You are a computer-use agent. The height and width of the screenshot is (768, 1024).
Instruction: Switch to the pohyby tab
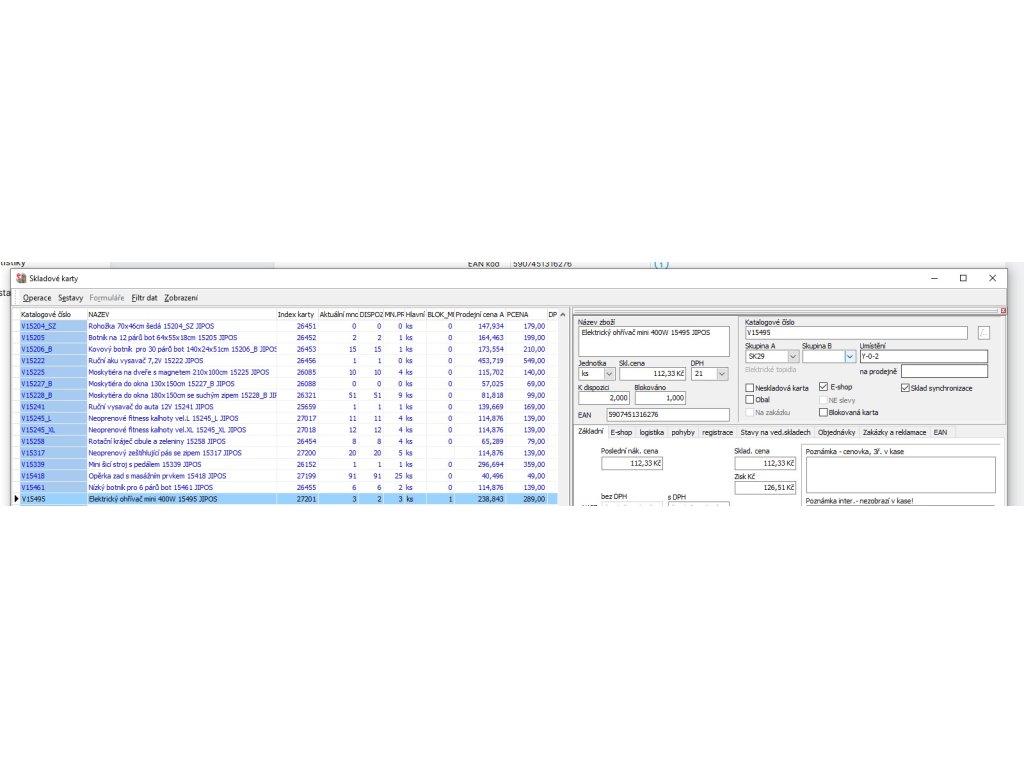coord(683,432)
